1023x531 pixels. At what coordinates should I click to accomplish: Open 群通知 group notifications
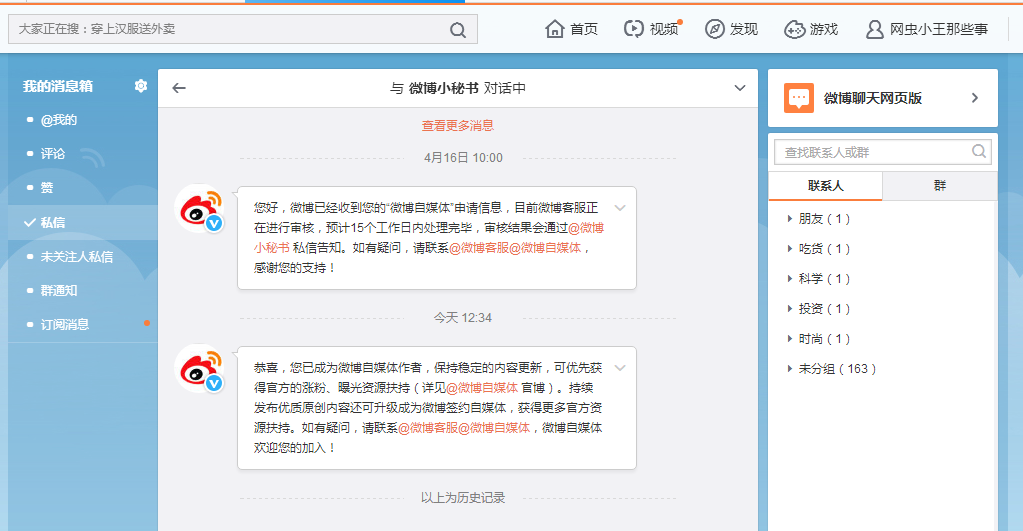pyautogui.click(x=59, y=291)
